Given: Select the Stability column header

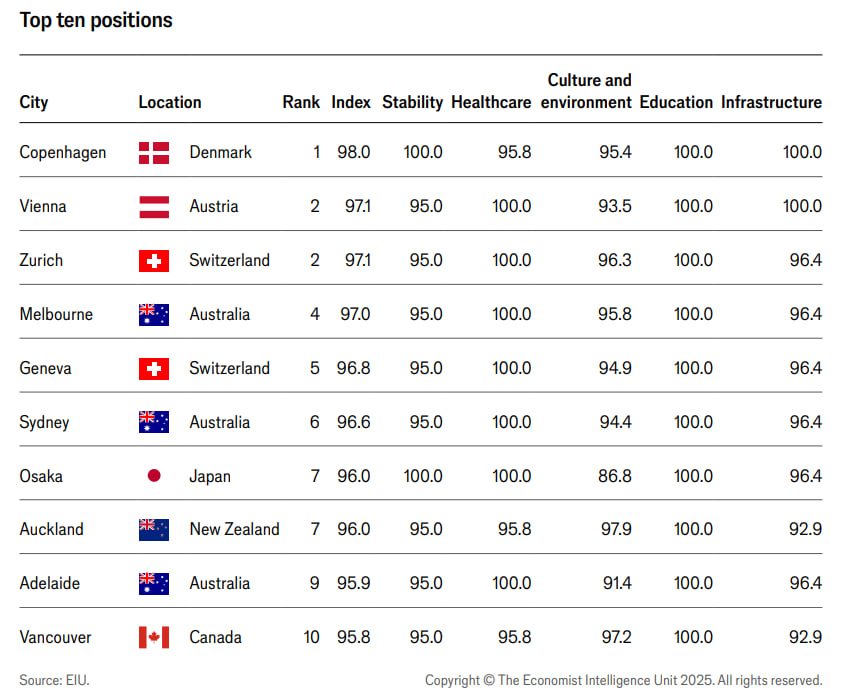Looking at the screenshot, I should pos(413,103).
